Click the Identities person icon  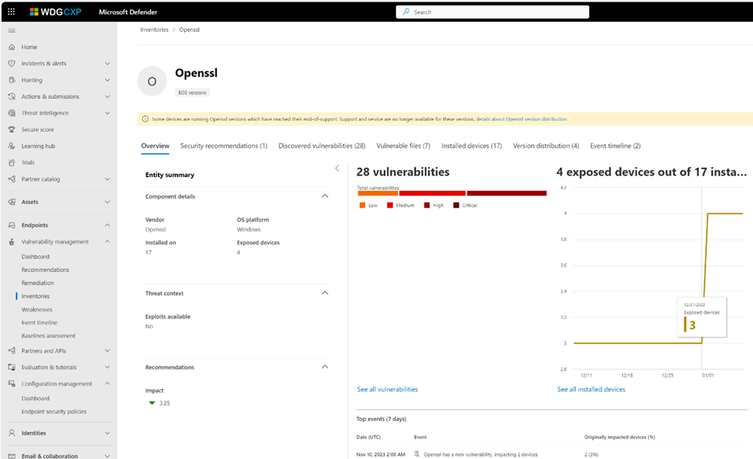point(12,433)
